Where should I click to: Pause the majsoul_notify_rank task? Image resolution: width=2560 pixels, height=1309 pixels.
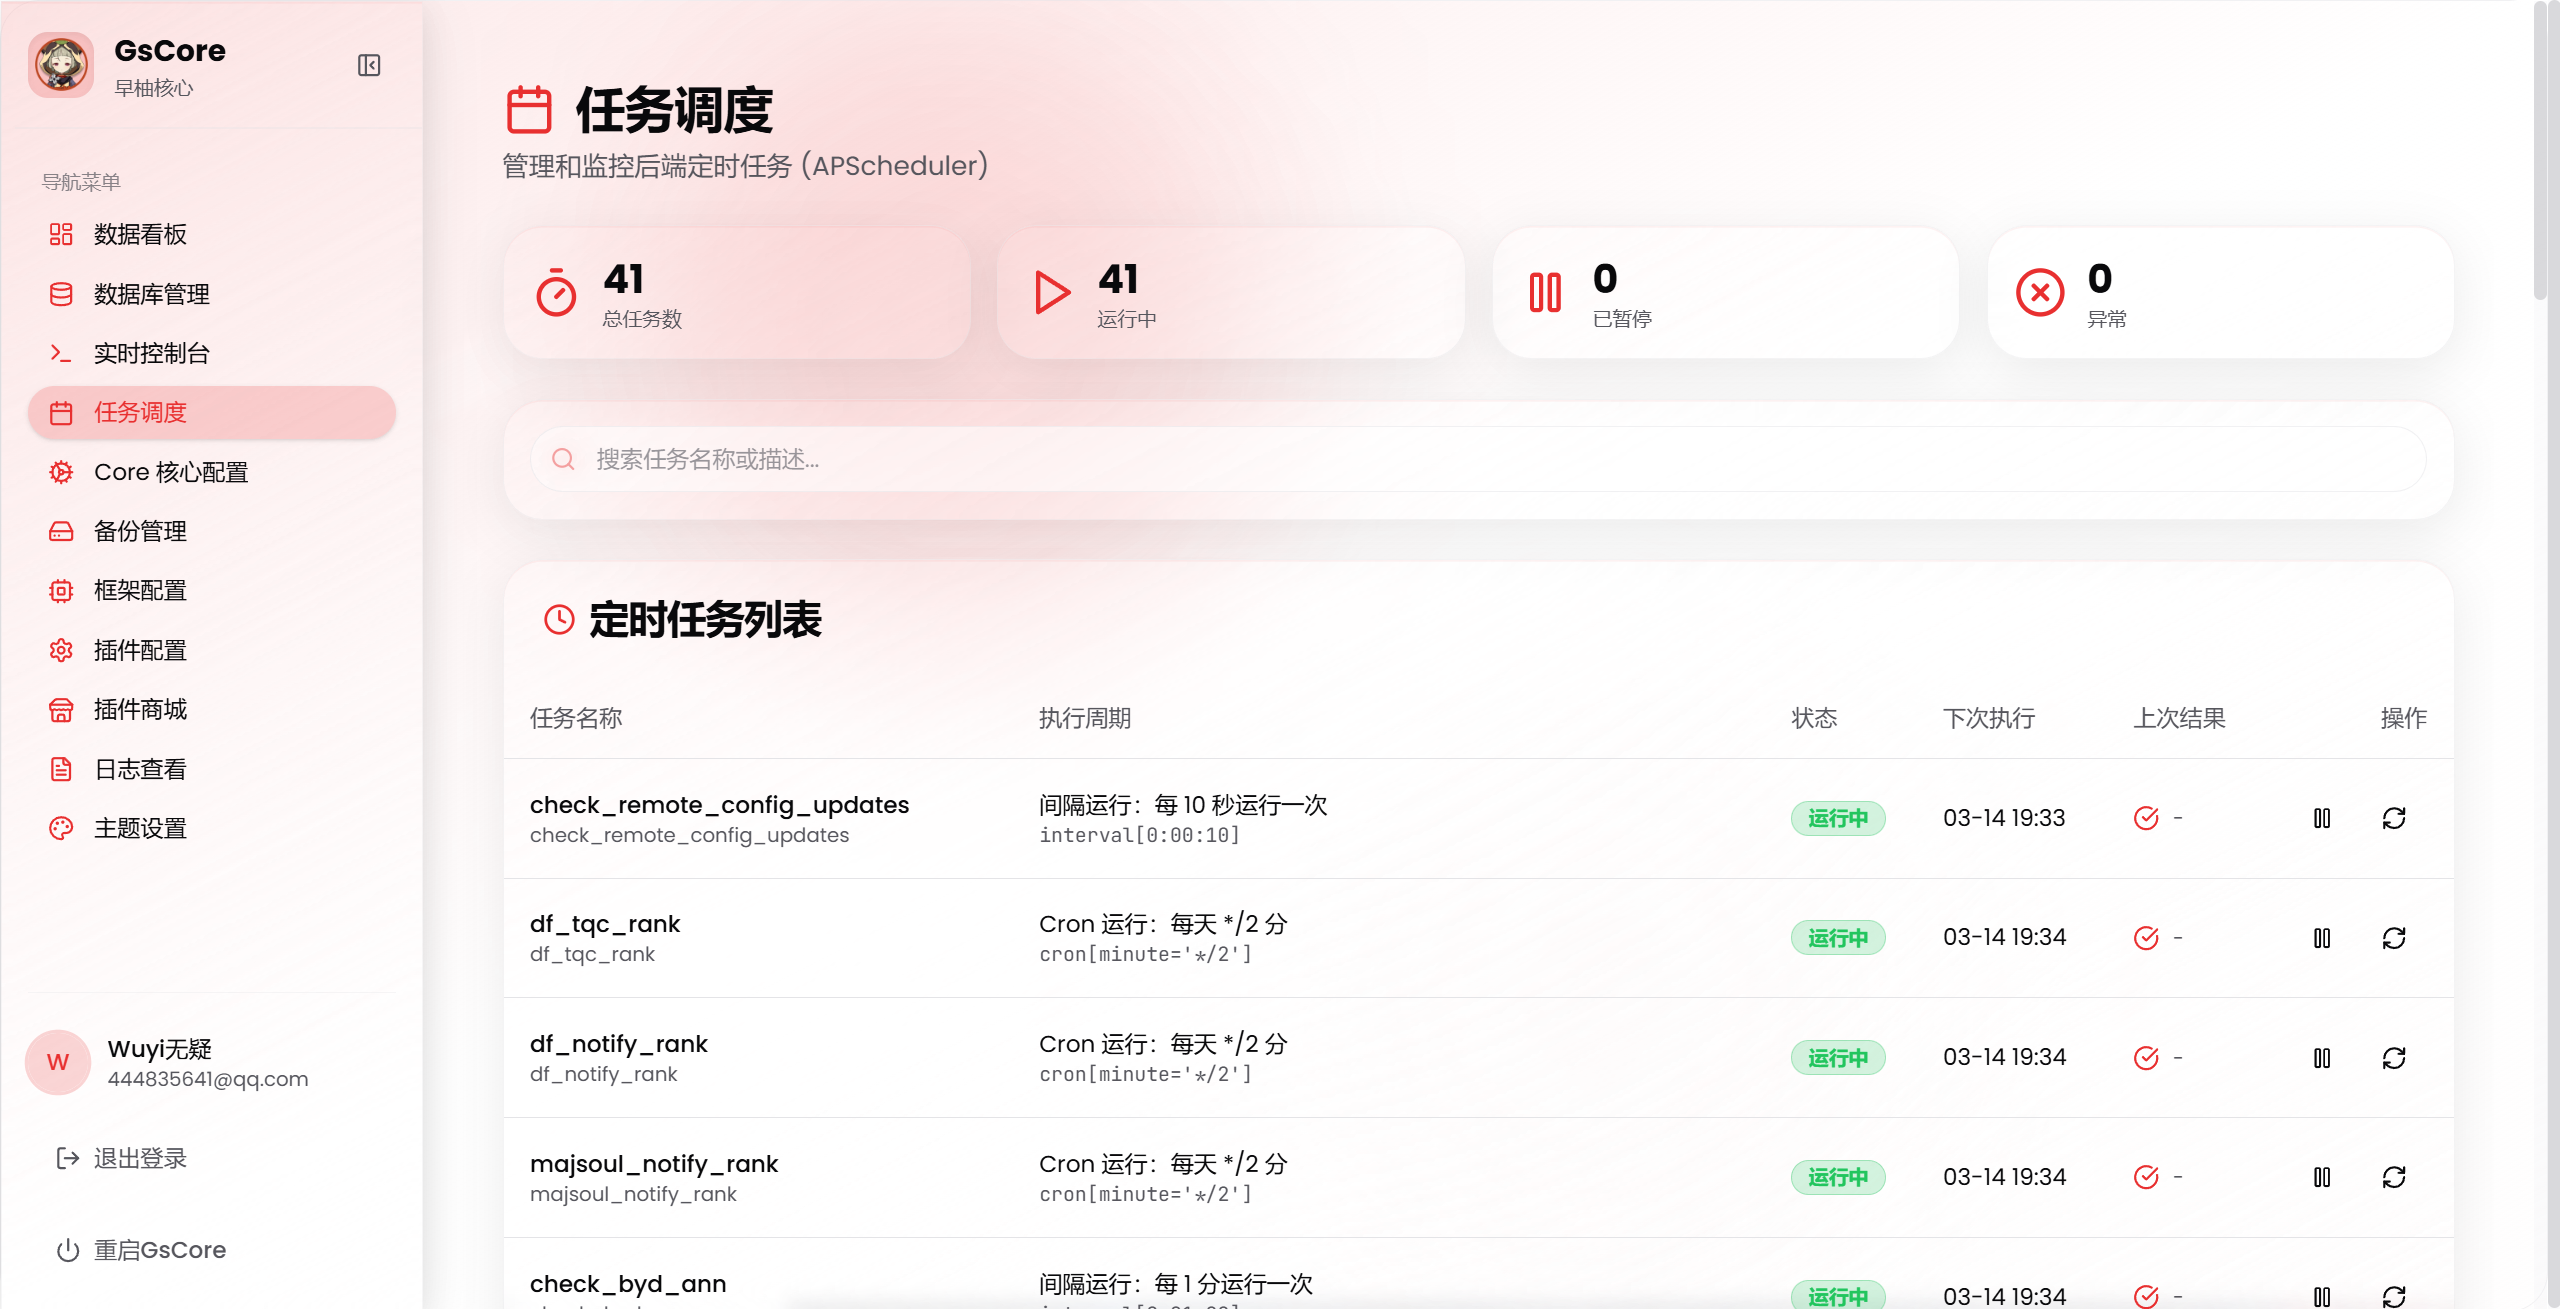2322,1177
